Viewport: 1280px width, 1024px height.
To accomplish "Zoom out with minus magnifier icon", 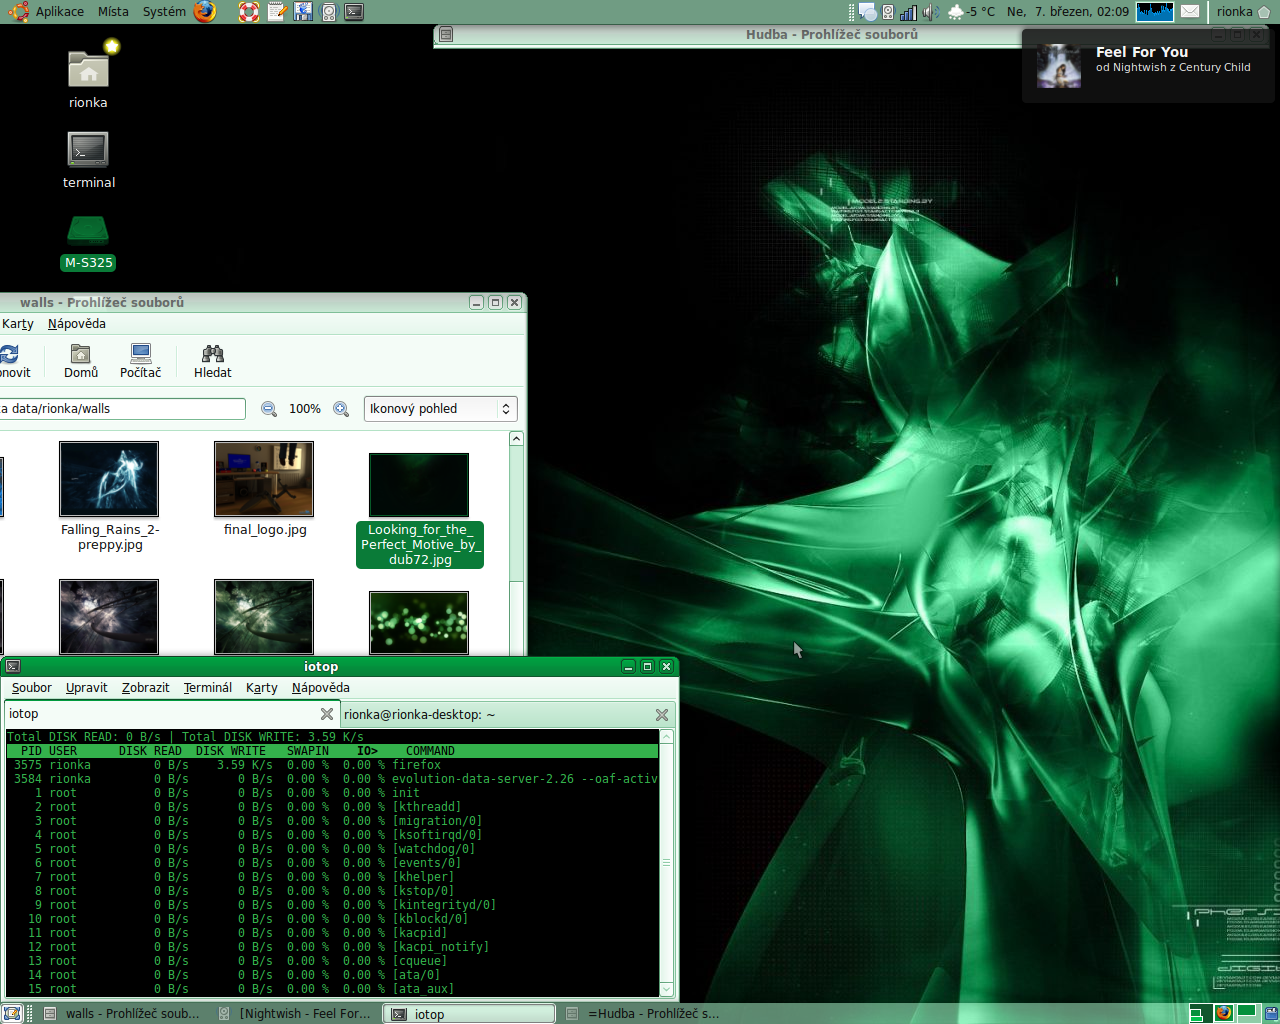I will (x=269, y=409).
